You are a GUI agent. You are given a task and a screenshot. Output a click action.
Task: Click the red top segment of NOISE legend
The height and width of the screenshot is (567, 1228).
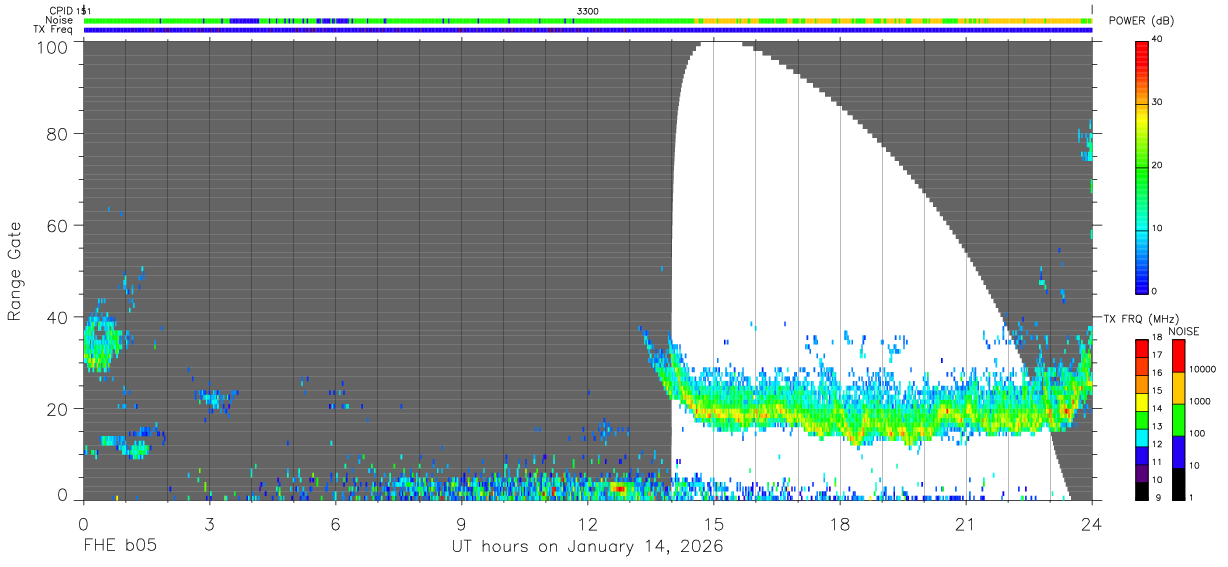click(x=1178, y=355)
